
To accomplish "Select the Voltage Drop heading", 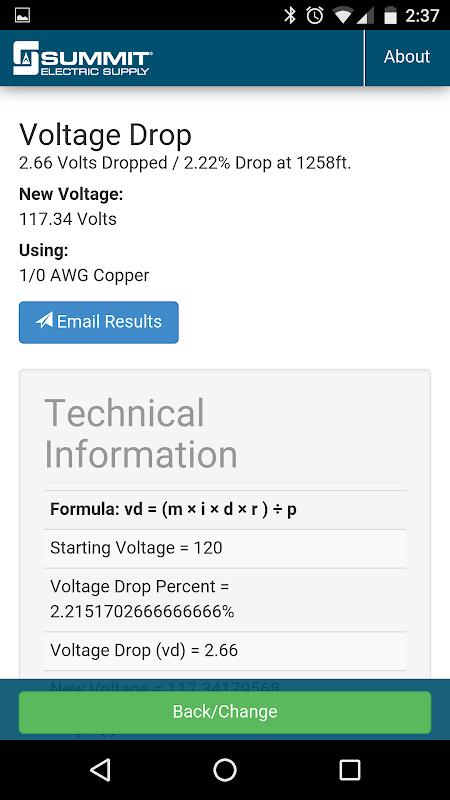I will tap(106, 135).
